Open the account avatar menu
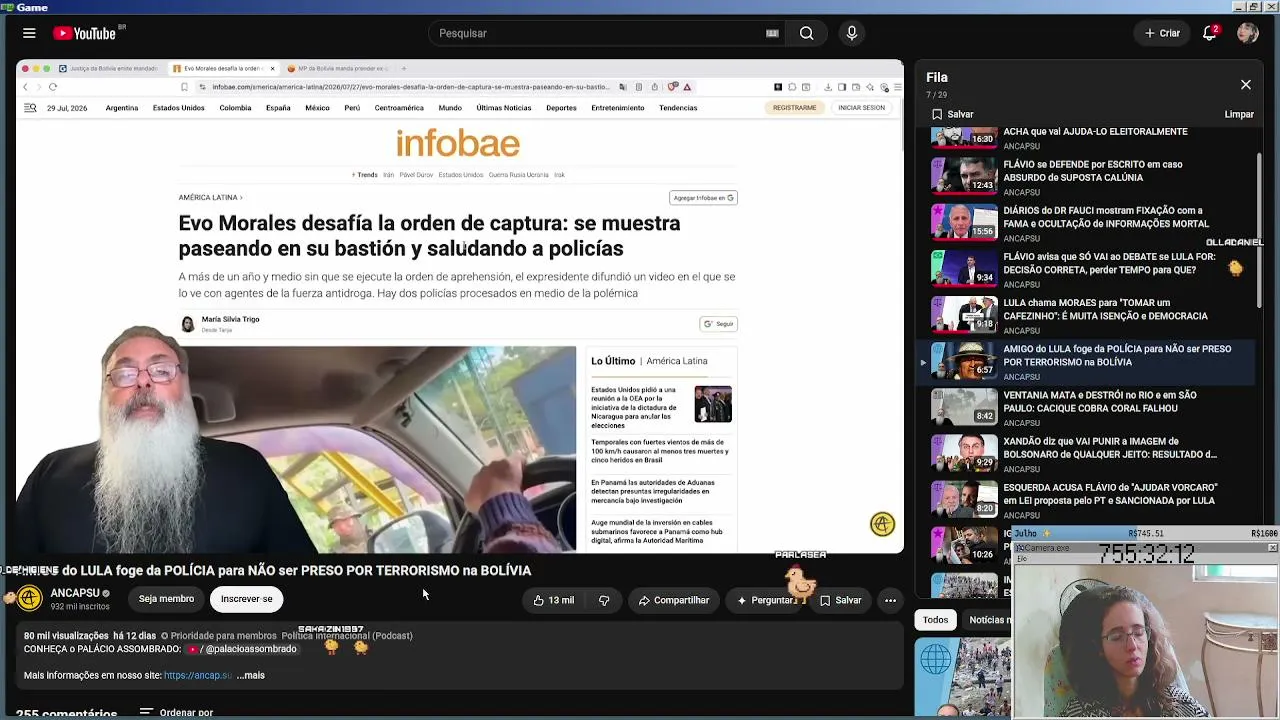The width and height of the screenshot is (1280, 720). [1247, 33]
